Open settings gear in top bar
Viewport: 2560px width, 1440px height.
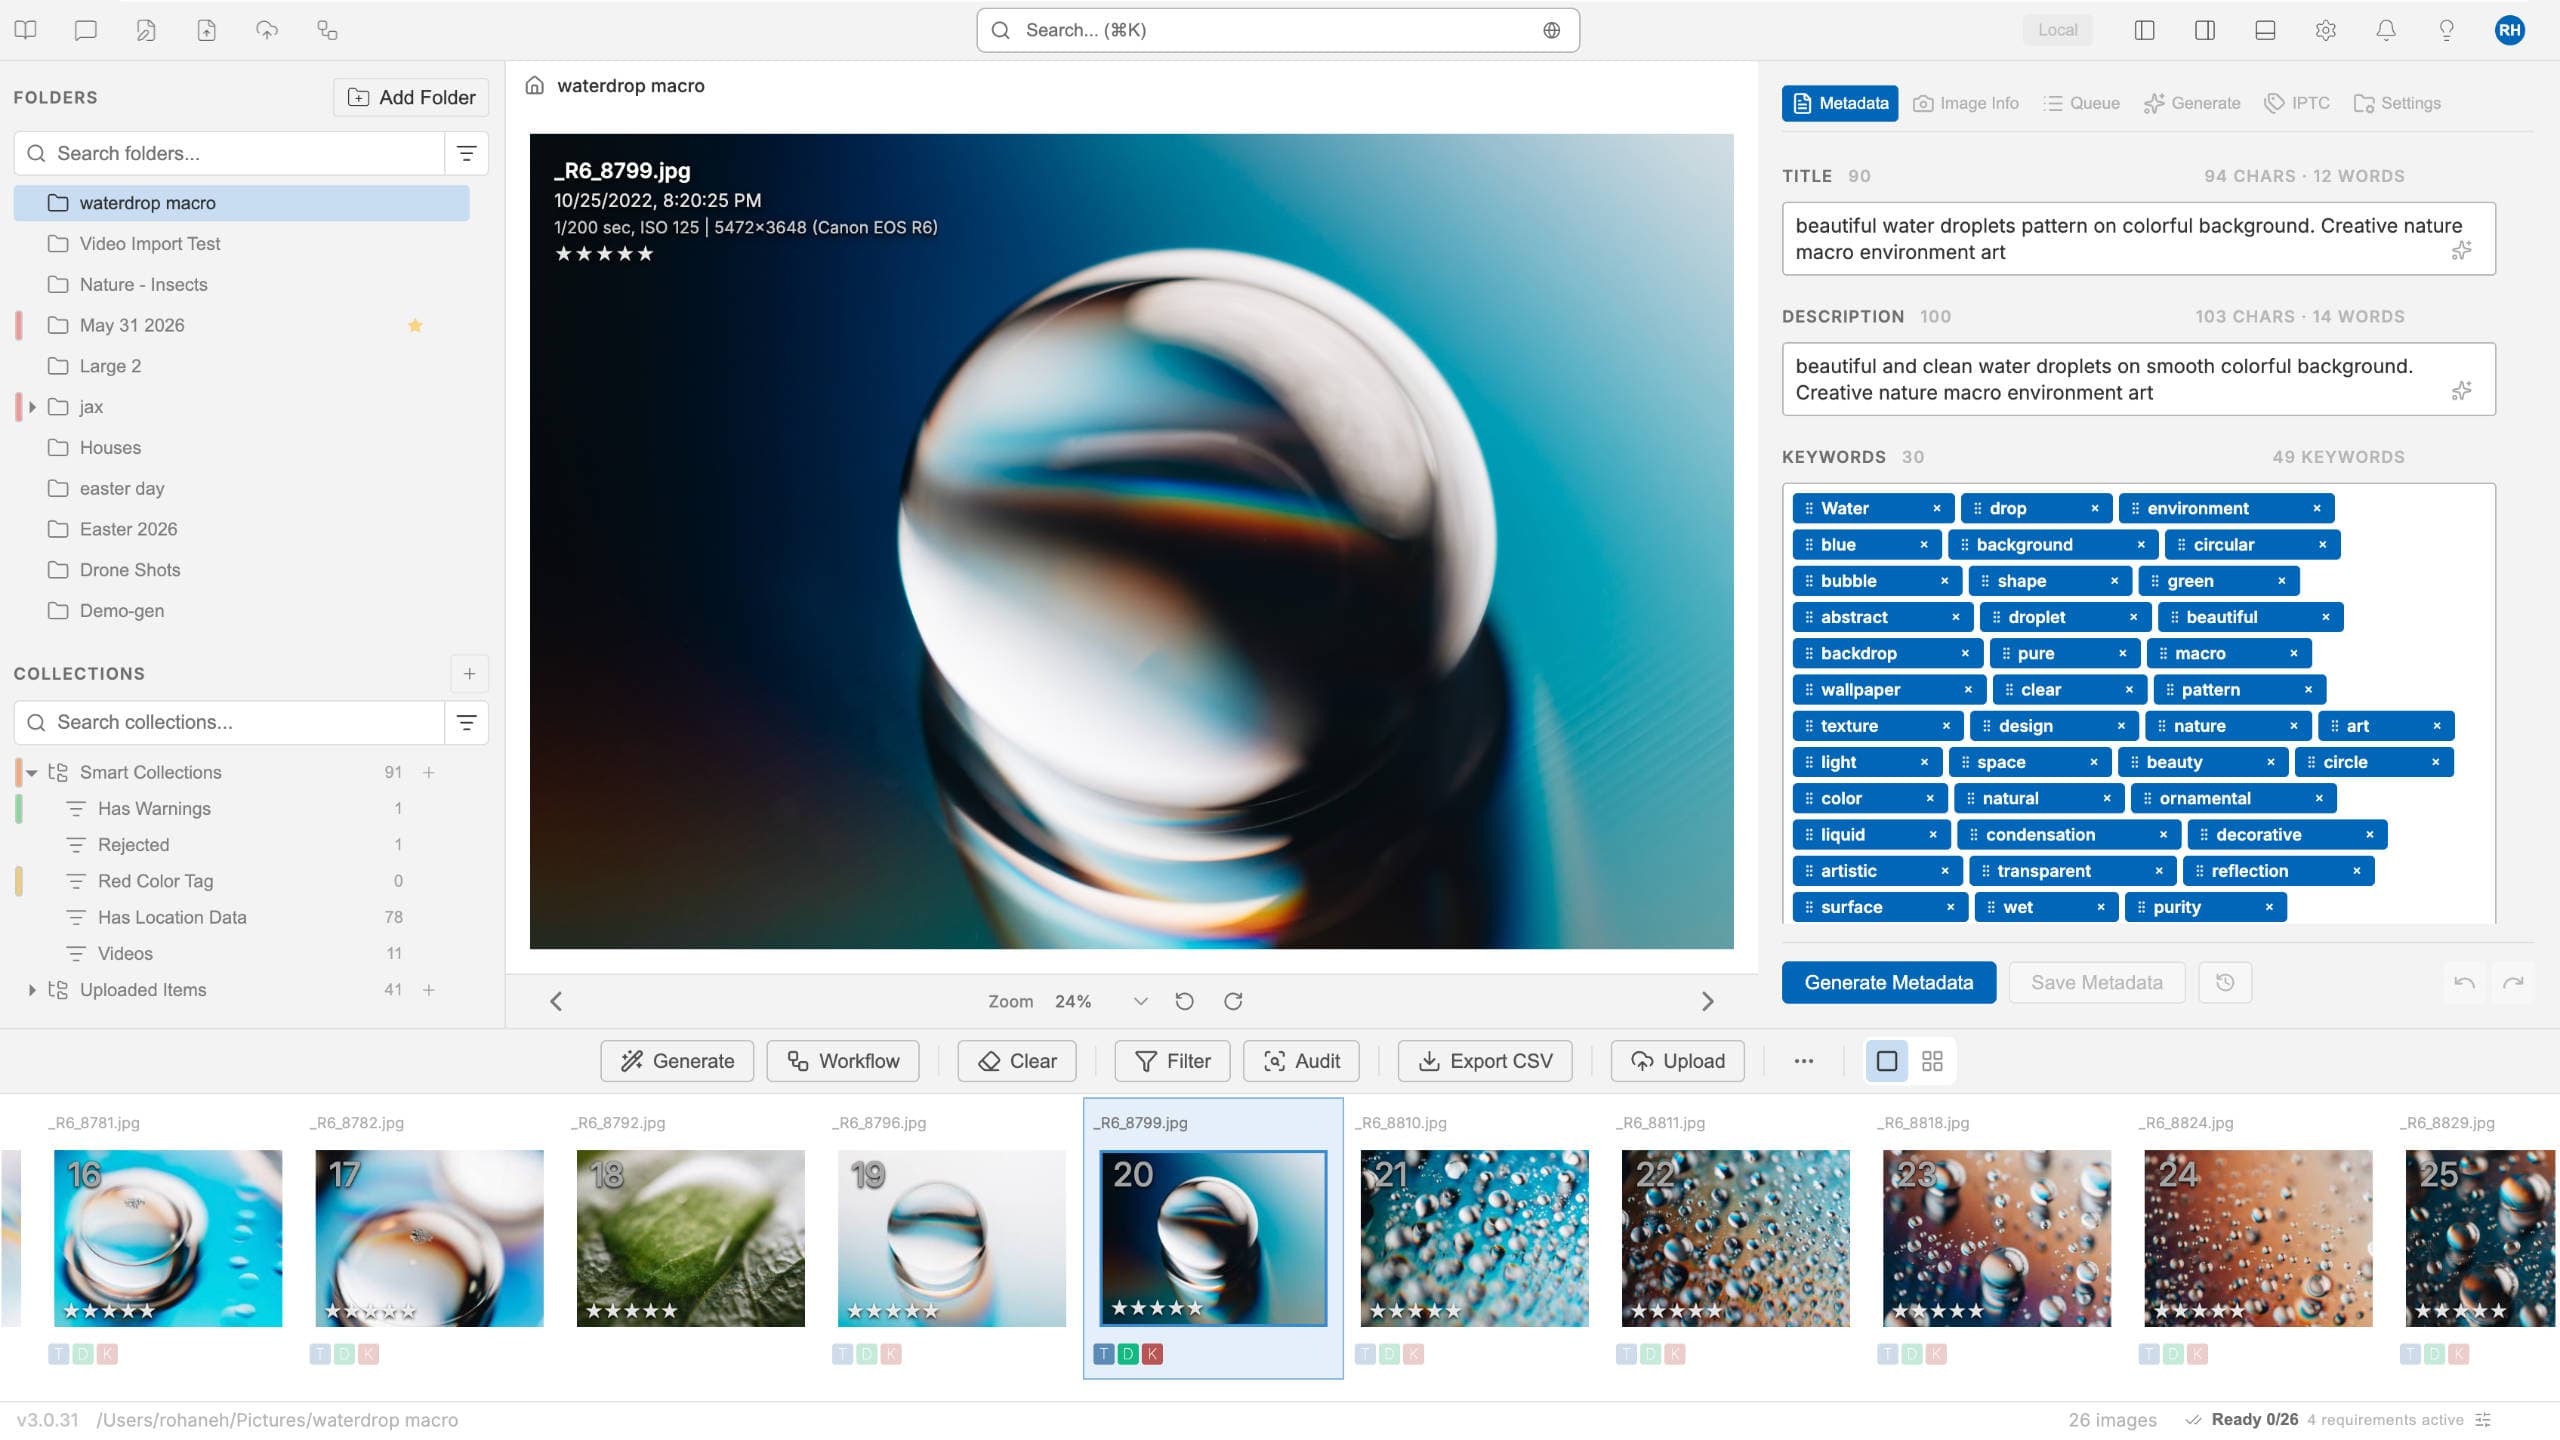[2325, 30]
